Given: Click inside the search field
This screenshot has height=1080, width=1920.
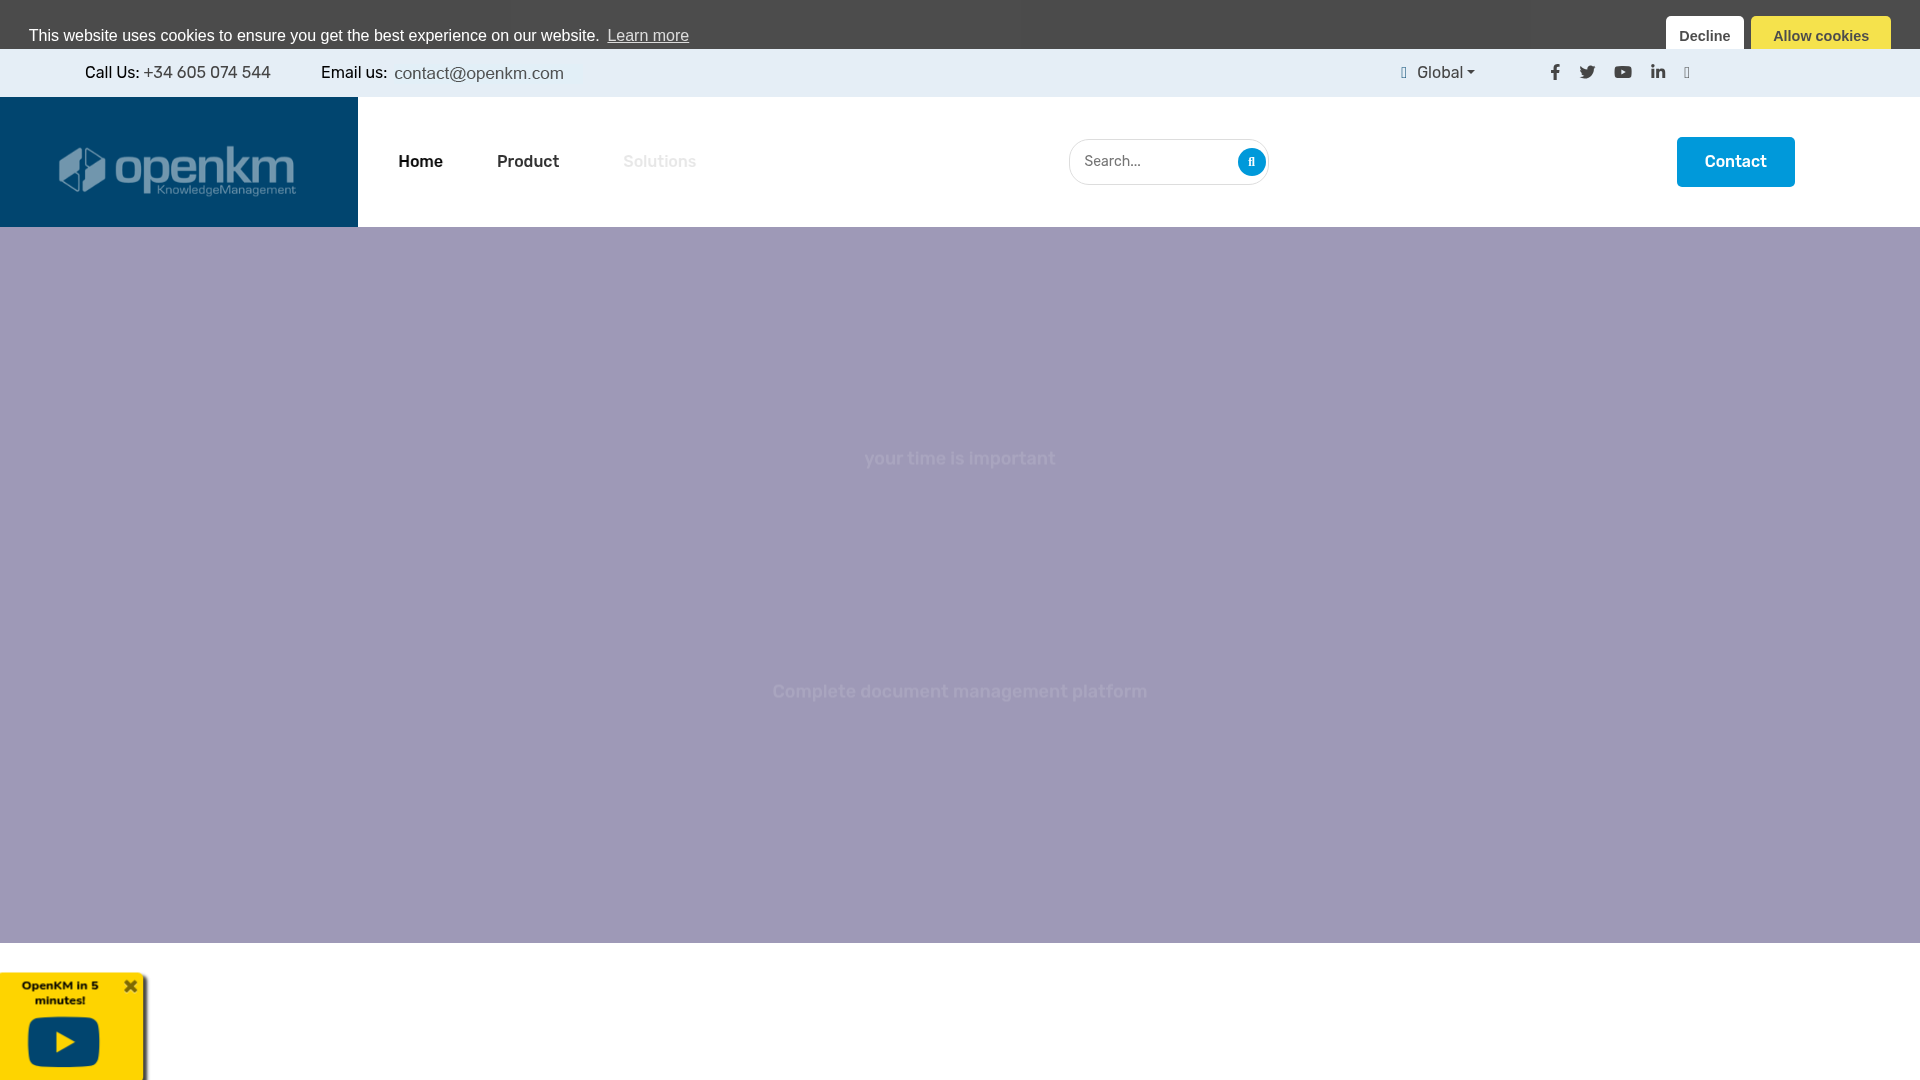Looking at the screenshot, I should click(x=1150, y=161).
